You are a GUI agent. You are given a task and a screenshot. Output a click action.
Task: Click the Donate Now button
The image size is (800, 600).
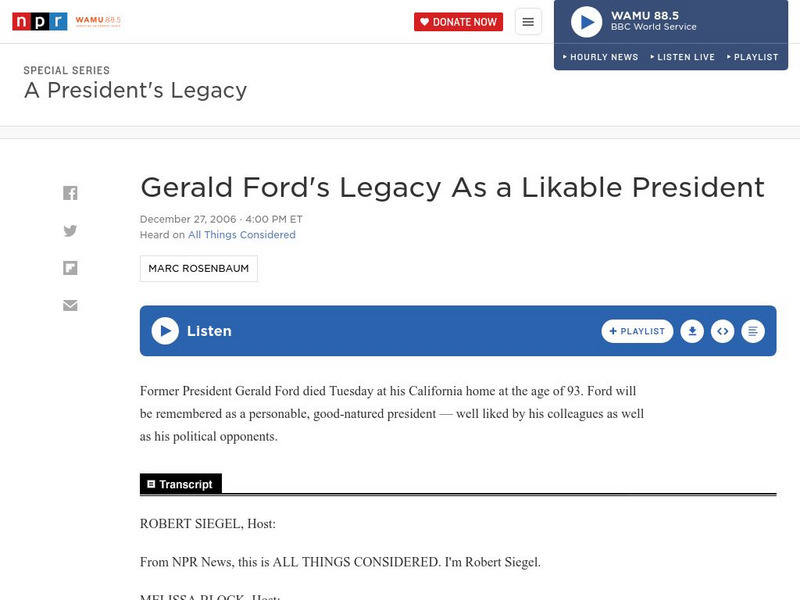tap(459, 20)
